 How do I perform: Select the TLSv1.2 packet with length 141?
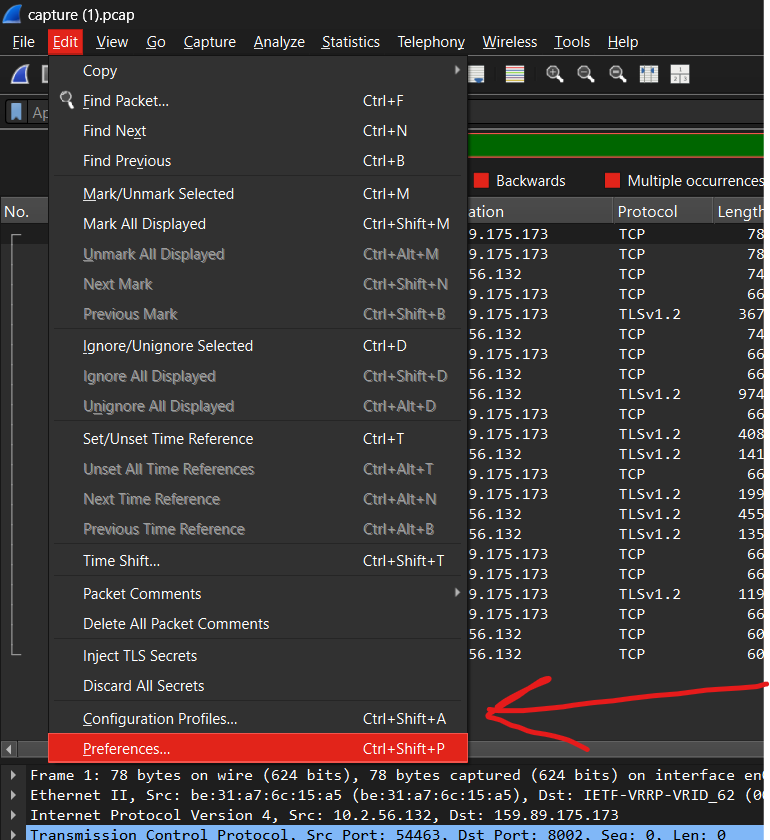616,454
